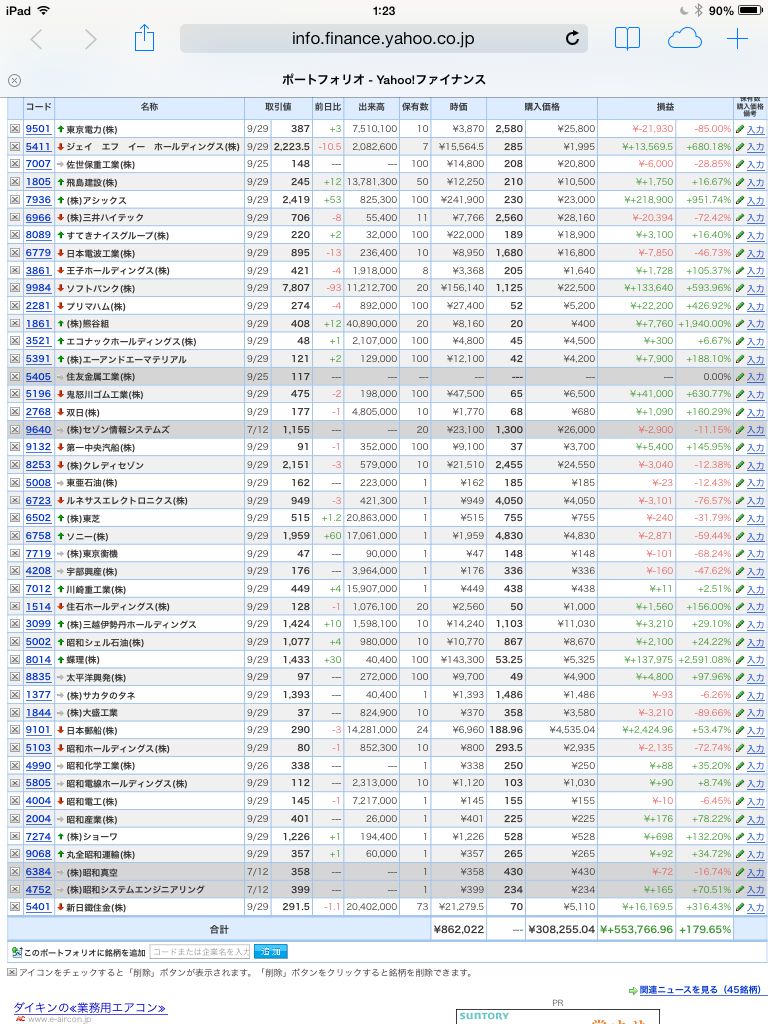The height and width of the screenshot is (1024, 768).
Task: Click the 取引値 column header
Action: [278, 106]
